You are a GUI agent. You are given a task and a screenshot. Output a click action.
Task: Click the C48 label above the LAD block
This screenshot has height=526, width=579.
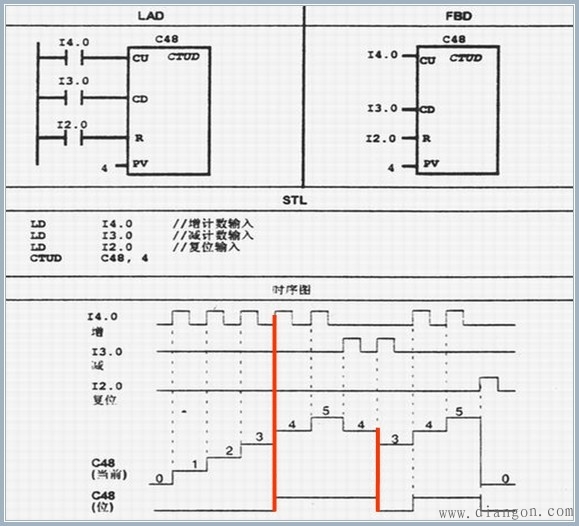167,39
